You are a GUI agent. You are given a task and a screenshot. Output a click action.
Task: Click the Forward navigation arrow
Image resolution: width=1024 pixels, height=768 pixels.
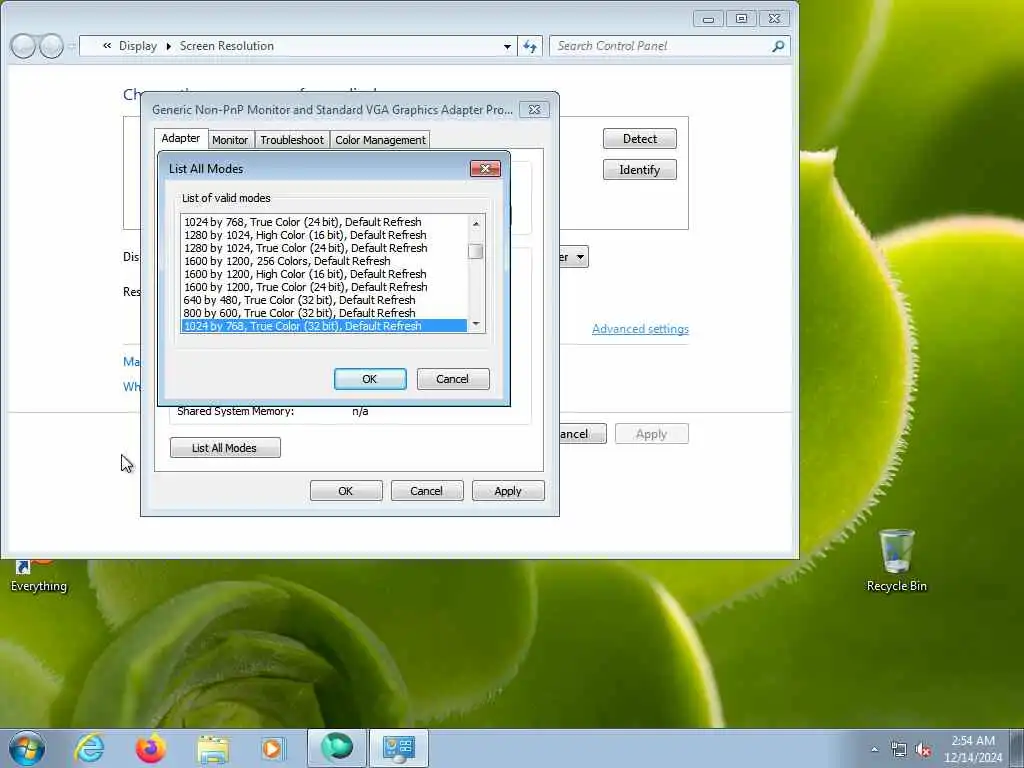(x=51, y=46)
